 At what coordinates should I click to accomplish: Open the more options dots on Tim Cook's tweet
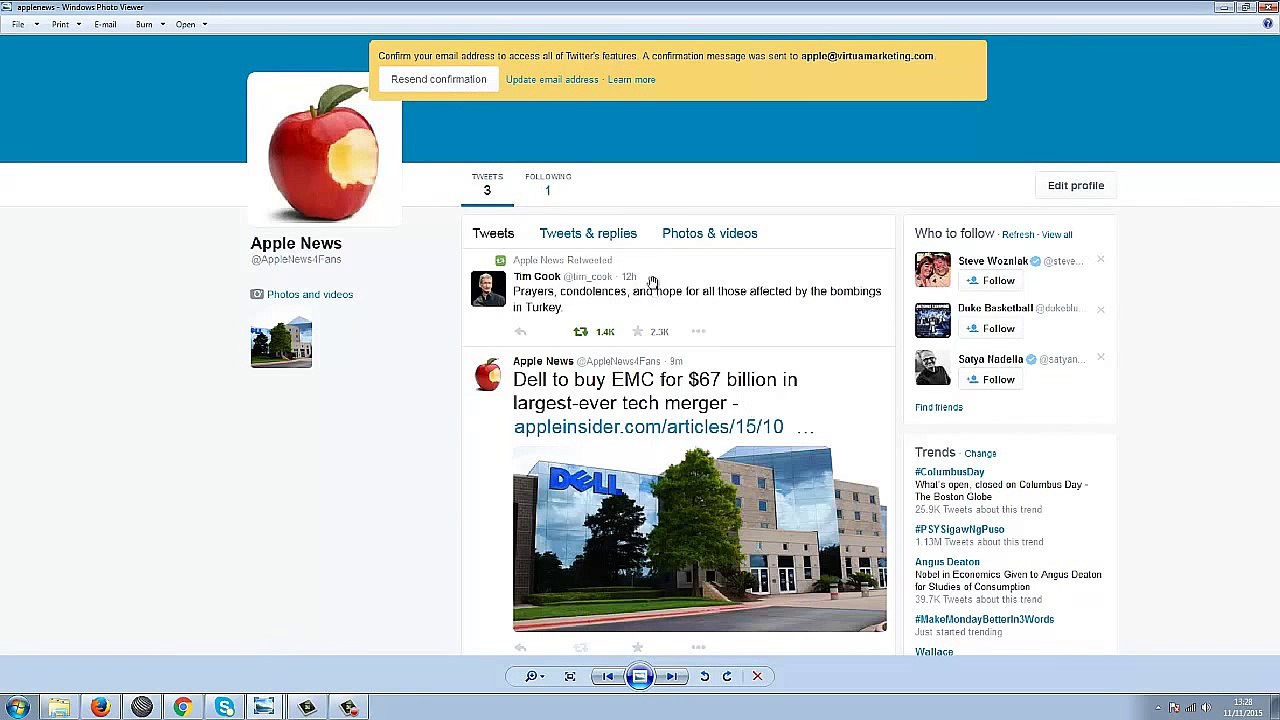(698, 332)
